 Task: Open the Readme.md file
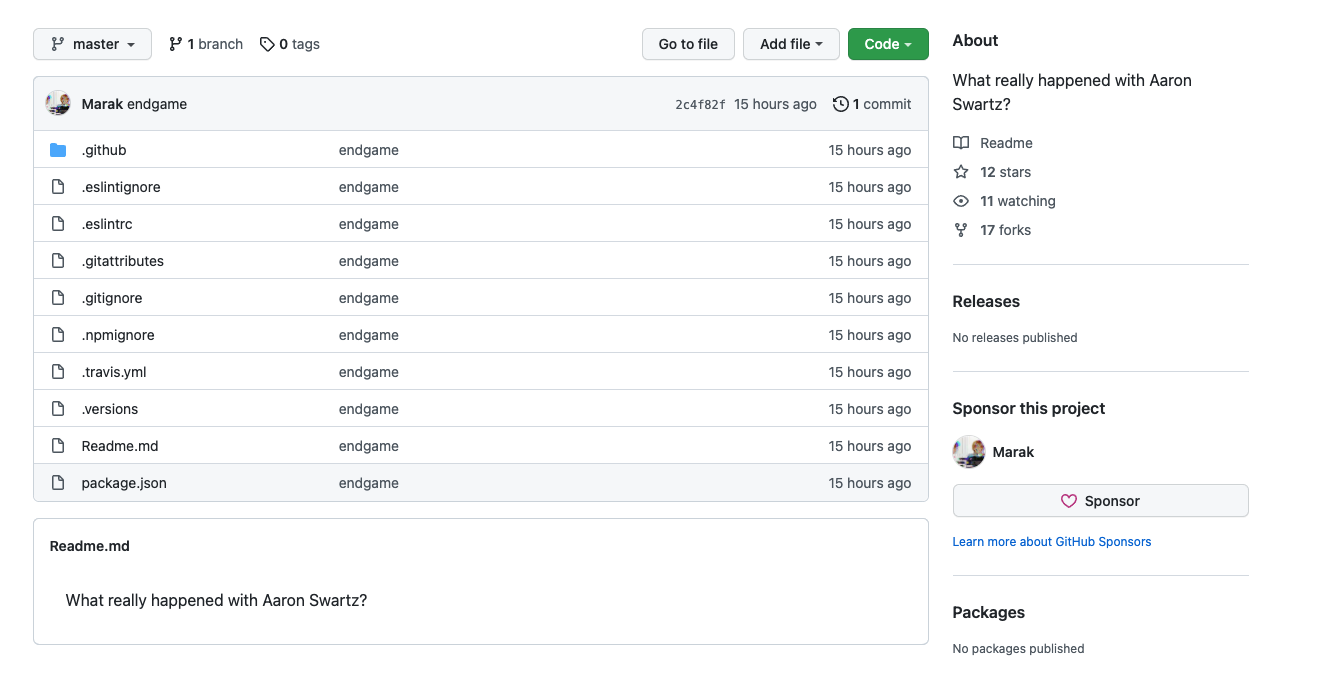coord(120,446)
